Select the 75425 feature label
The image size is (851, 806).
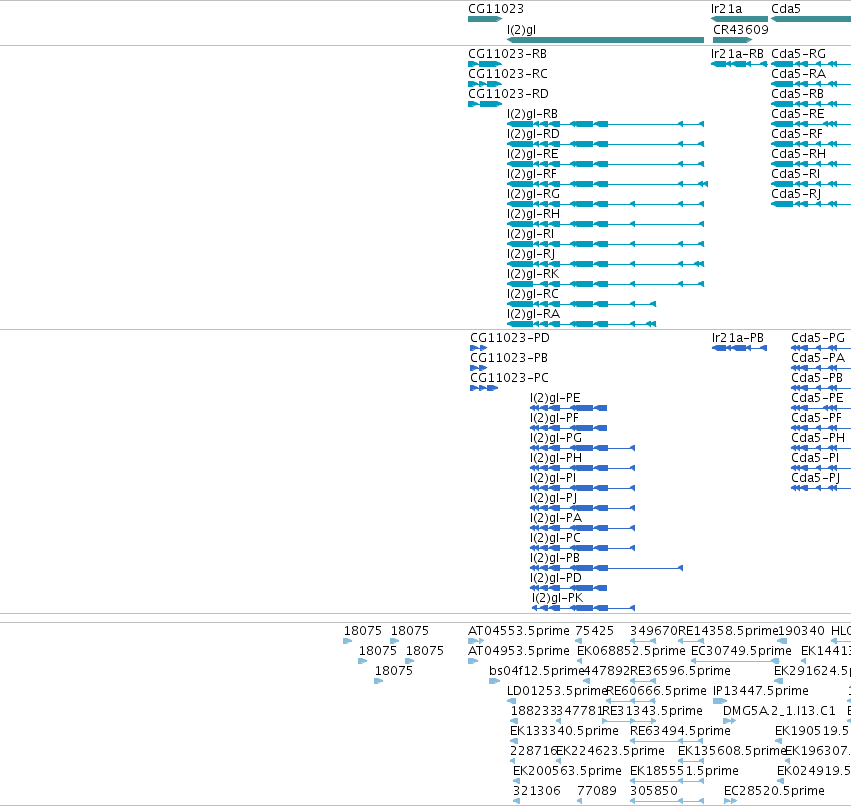click(594, 631)
